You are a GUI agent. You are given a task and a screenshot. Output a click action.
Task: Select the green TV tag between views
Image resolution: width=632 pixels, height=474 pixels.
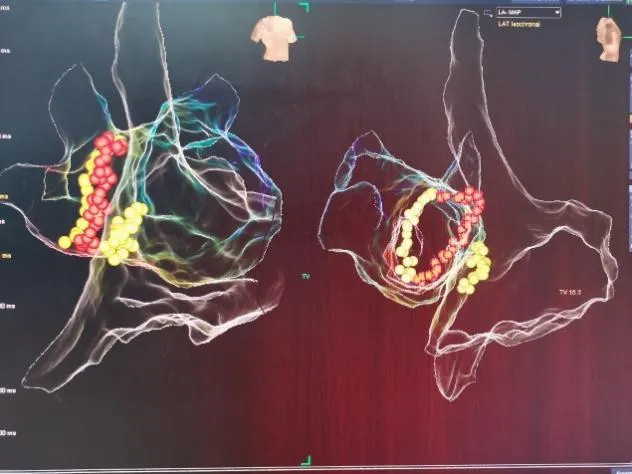[306, 271]
